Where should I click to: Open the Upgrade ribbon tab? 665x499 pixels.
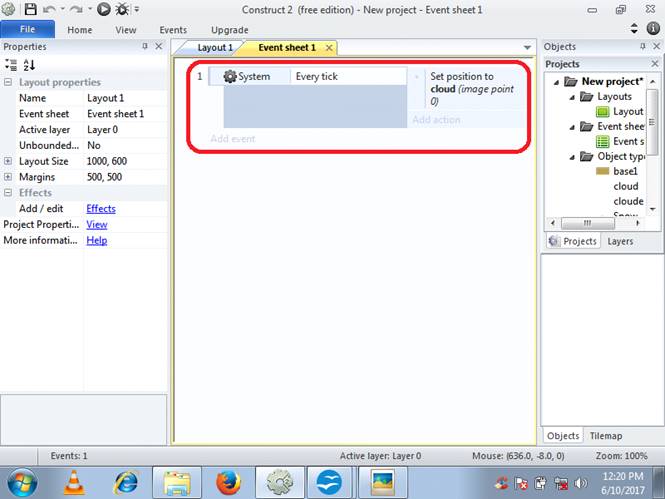(x=230, y=30)
